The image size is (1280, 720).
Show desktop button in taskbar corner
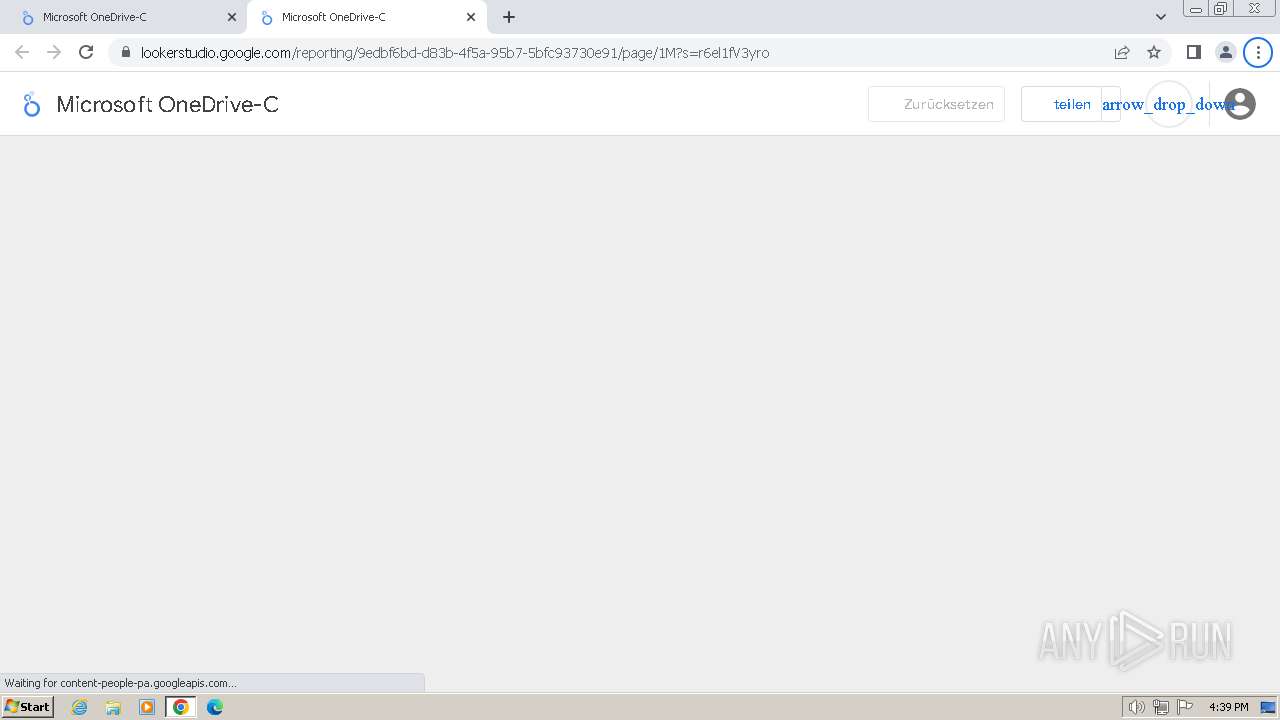point(1269,707)
